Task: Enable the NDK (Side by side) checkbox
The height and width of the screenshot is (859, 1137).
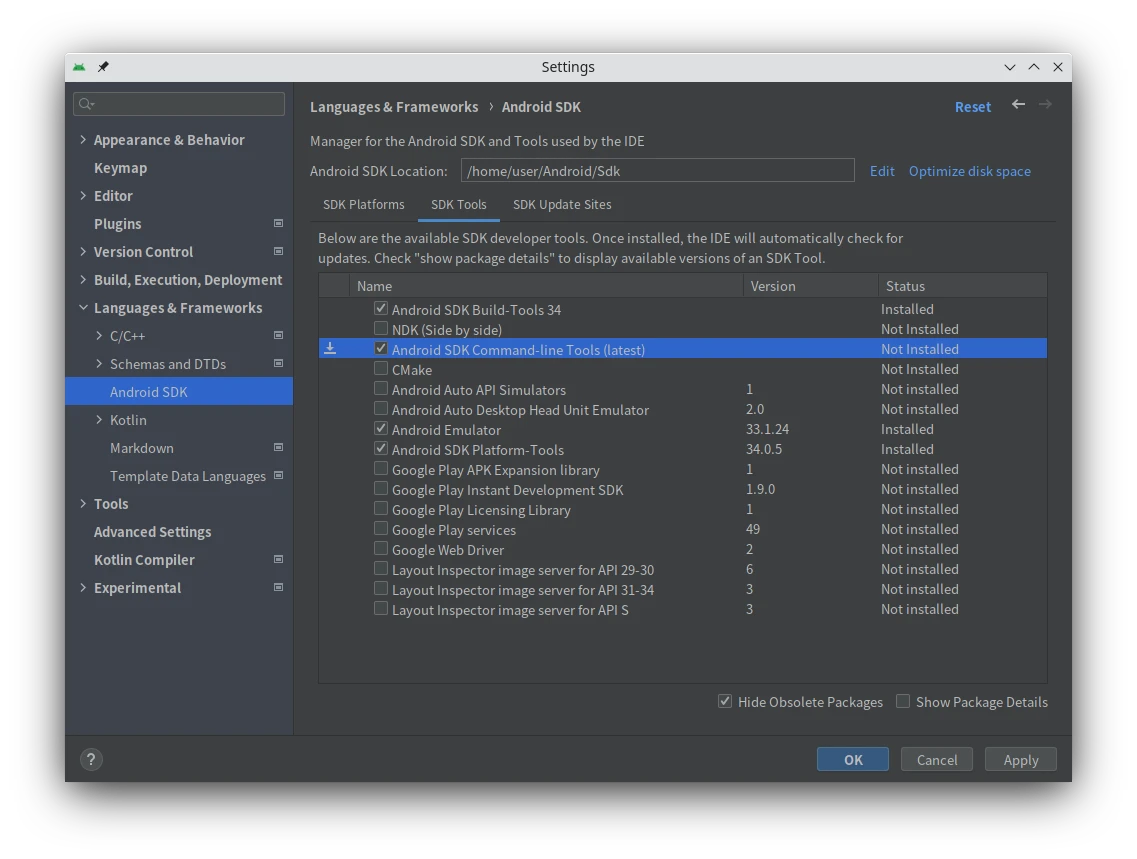Action: pyautogui.click(x=381, y=329)
